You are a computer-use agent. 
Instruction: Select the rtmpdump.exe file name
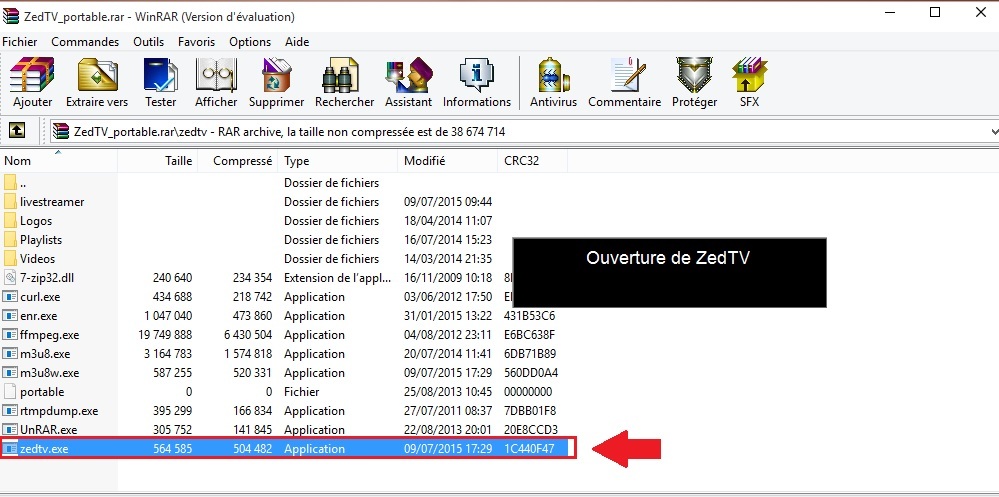(x=59, y=411)
